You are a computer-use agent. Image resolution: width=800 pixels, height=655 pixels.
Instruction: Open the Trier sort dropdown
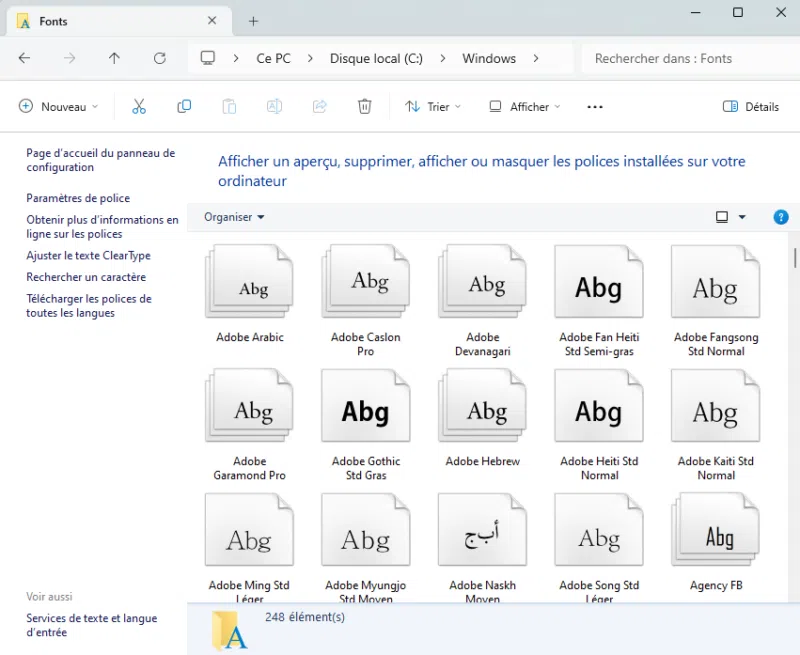click(x=432, y=106)
